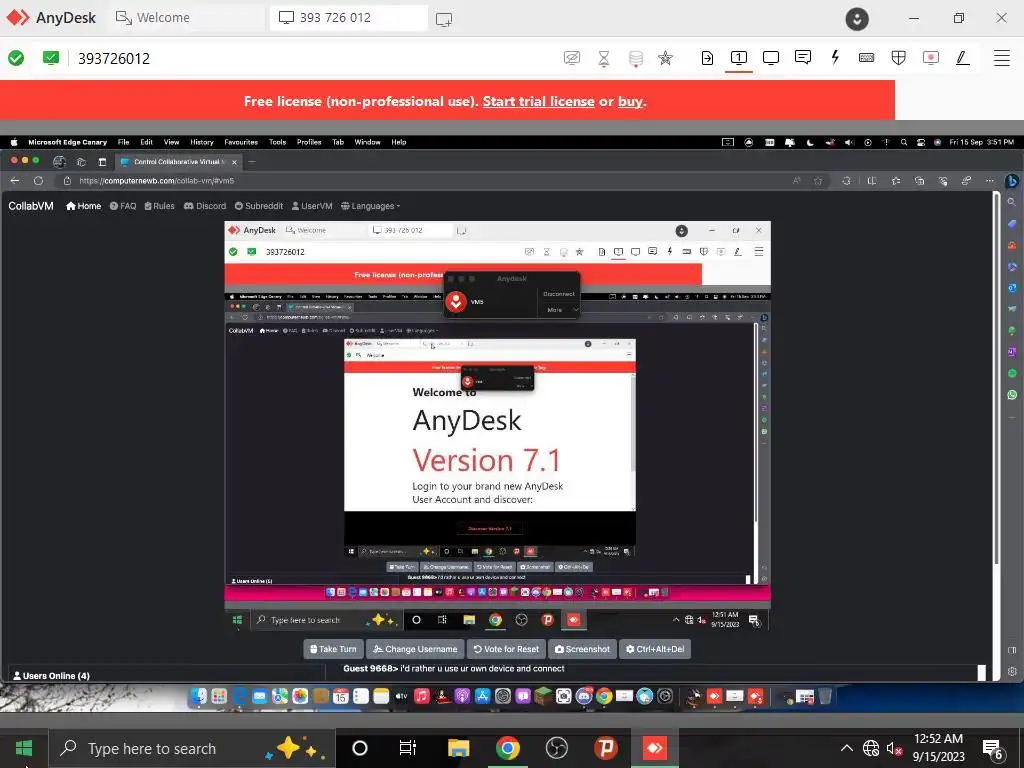Open file transfer in outer AnyDesk toolbar
Screen dimensions: 1024x768
click(707, 58)
